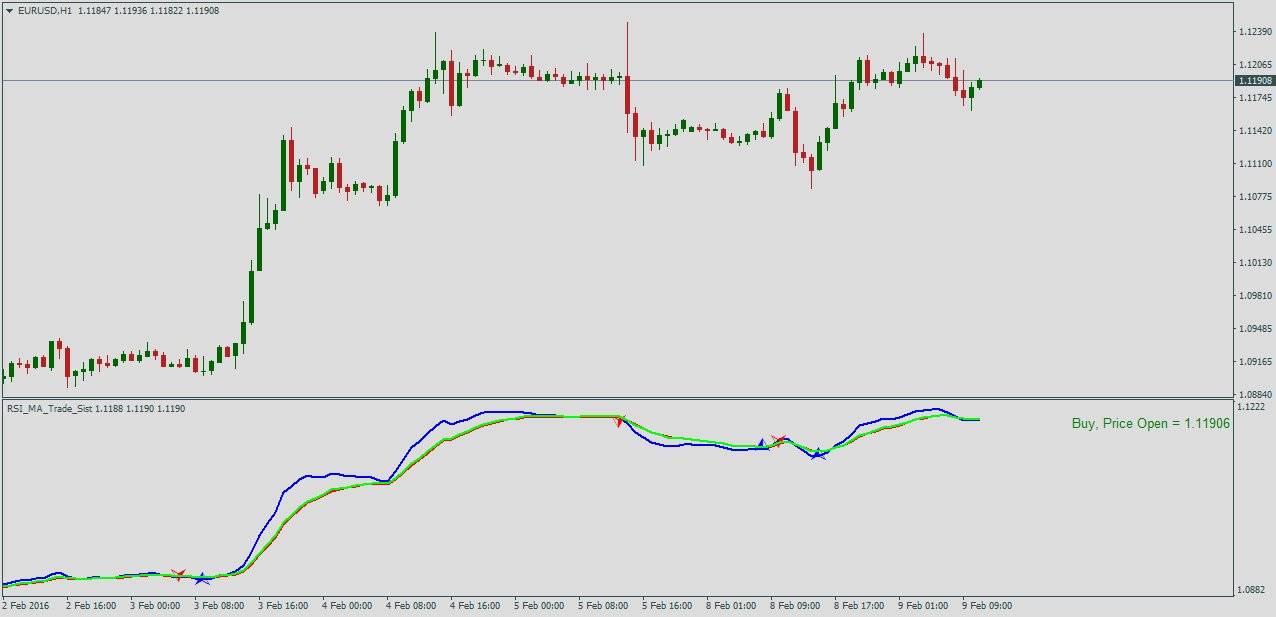The height and width of the screenshot is (617, 1276).
Task: Click the RSI_MA_Trade_Sist indicator label
Action: pyautogui.click(x=49, y=408)
